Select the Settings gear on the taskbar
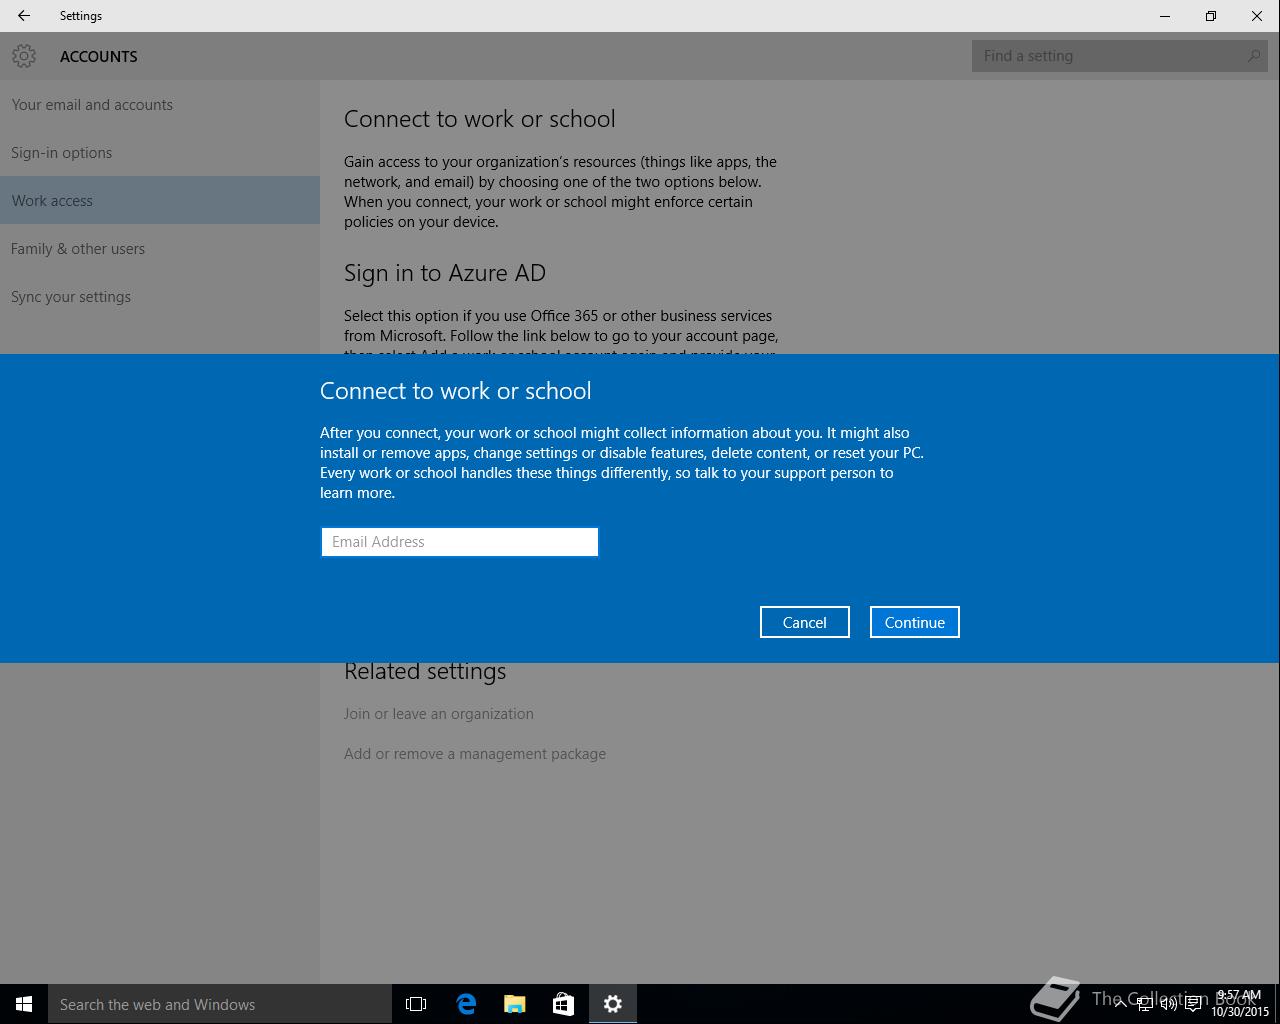The width and height of the screenshot is (1280, 1024). [x=613, y=1004]
